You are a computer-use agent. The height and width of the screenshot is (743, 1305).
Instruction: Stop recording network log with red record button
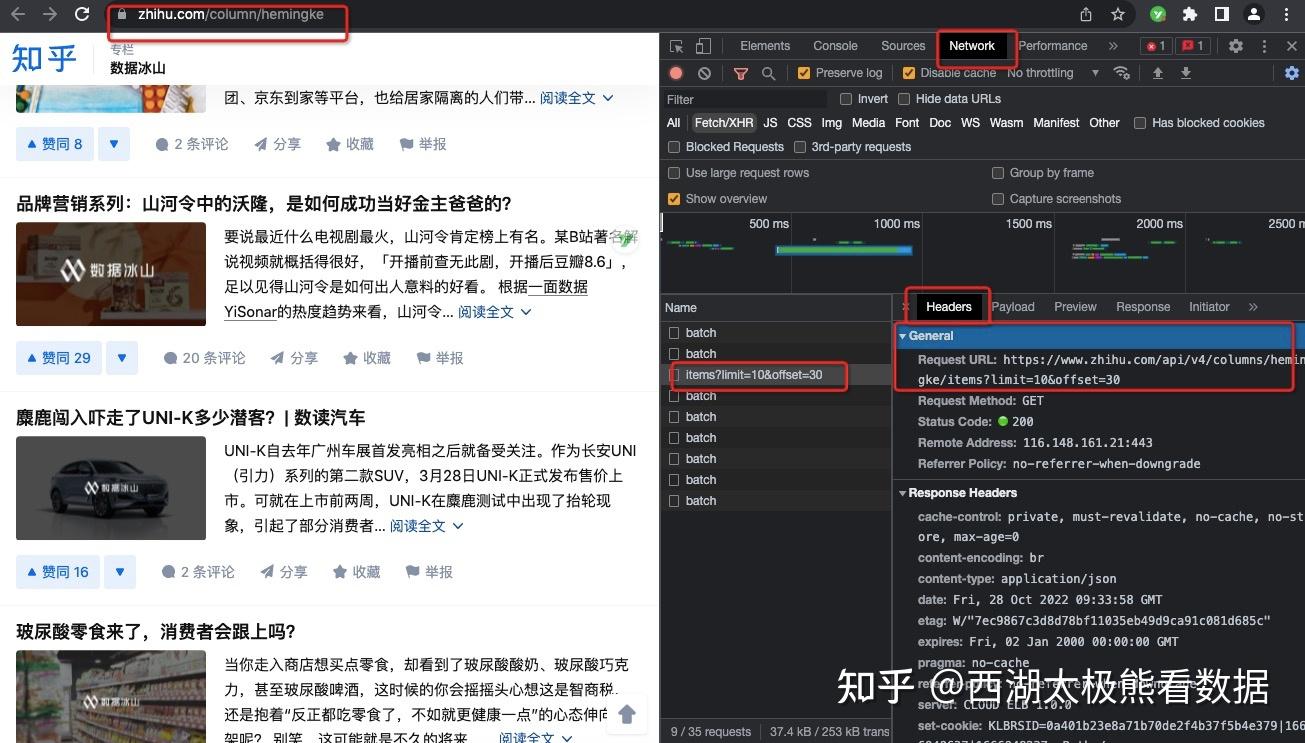click(x=677, y=73)
